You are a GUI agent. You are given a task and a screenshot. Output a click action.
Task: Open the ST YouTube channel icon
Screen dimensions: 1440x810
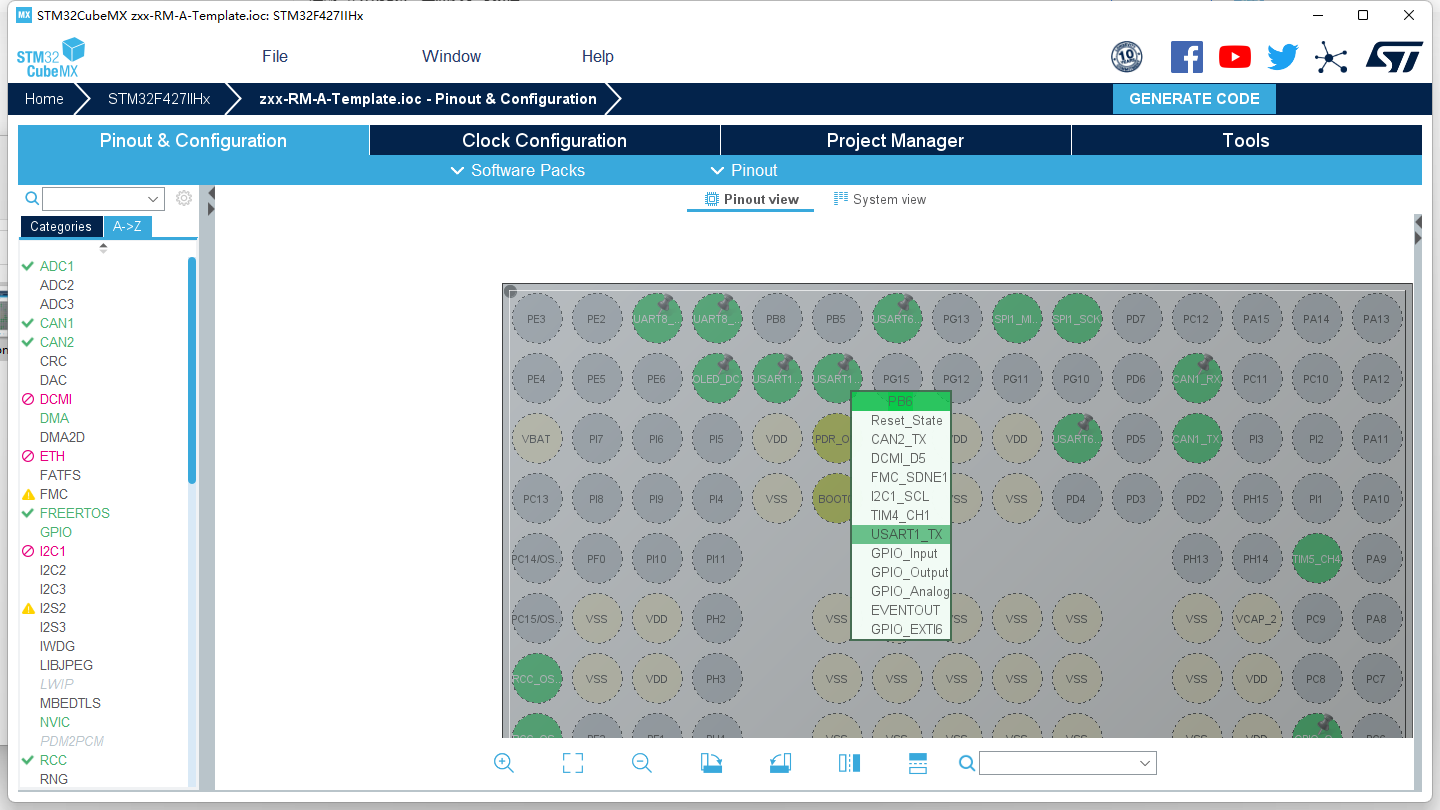coord(1235,57)
